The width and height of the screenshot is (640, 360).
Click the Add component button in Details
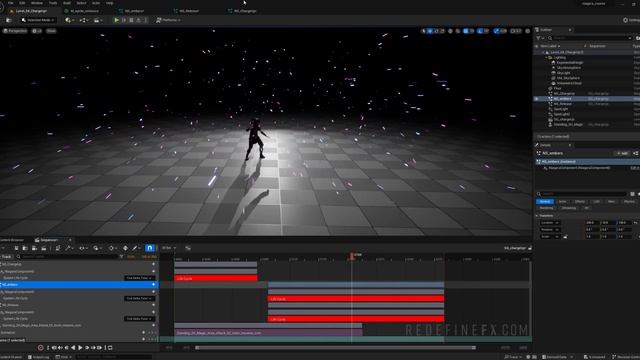pyautogui.click(x=623, y=153)
